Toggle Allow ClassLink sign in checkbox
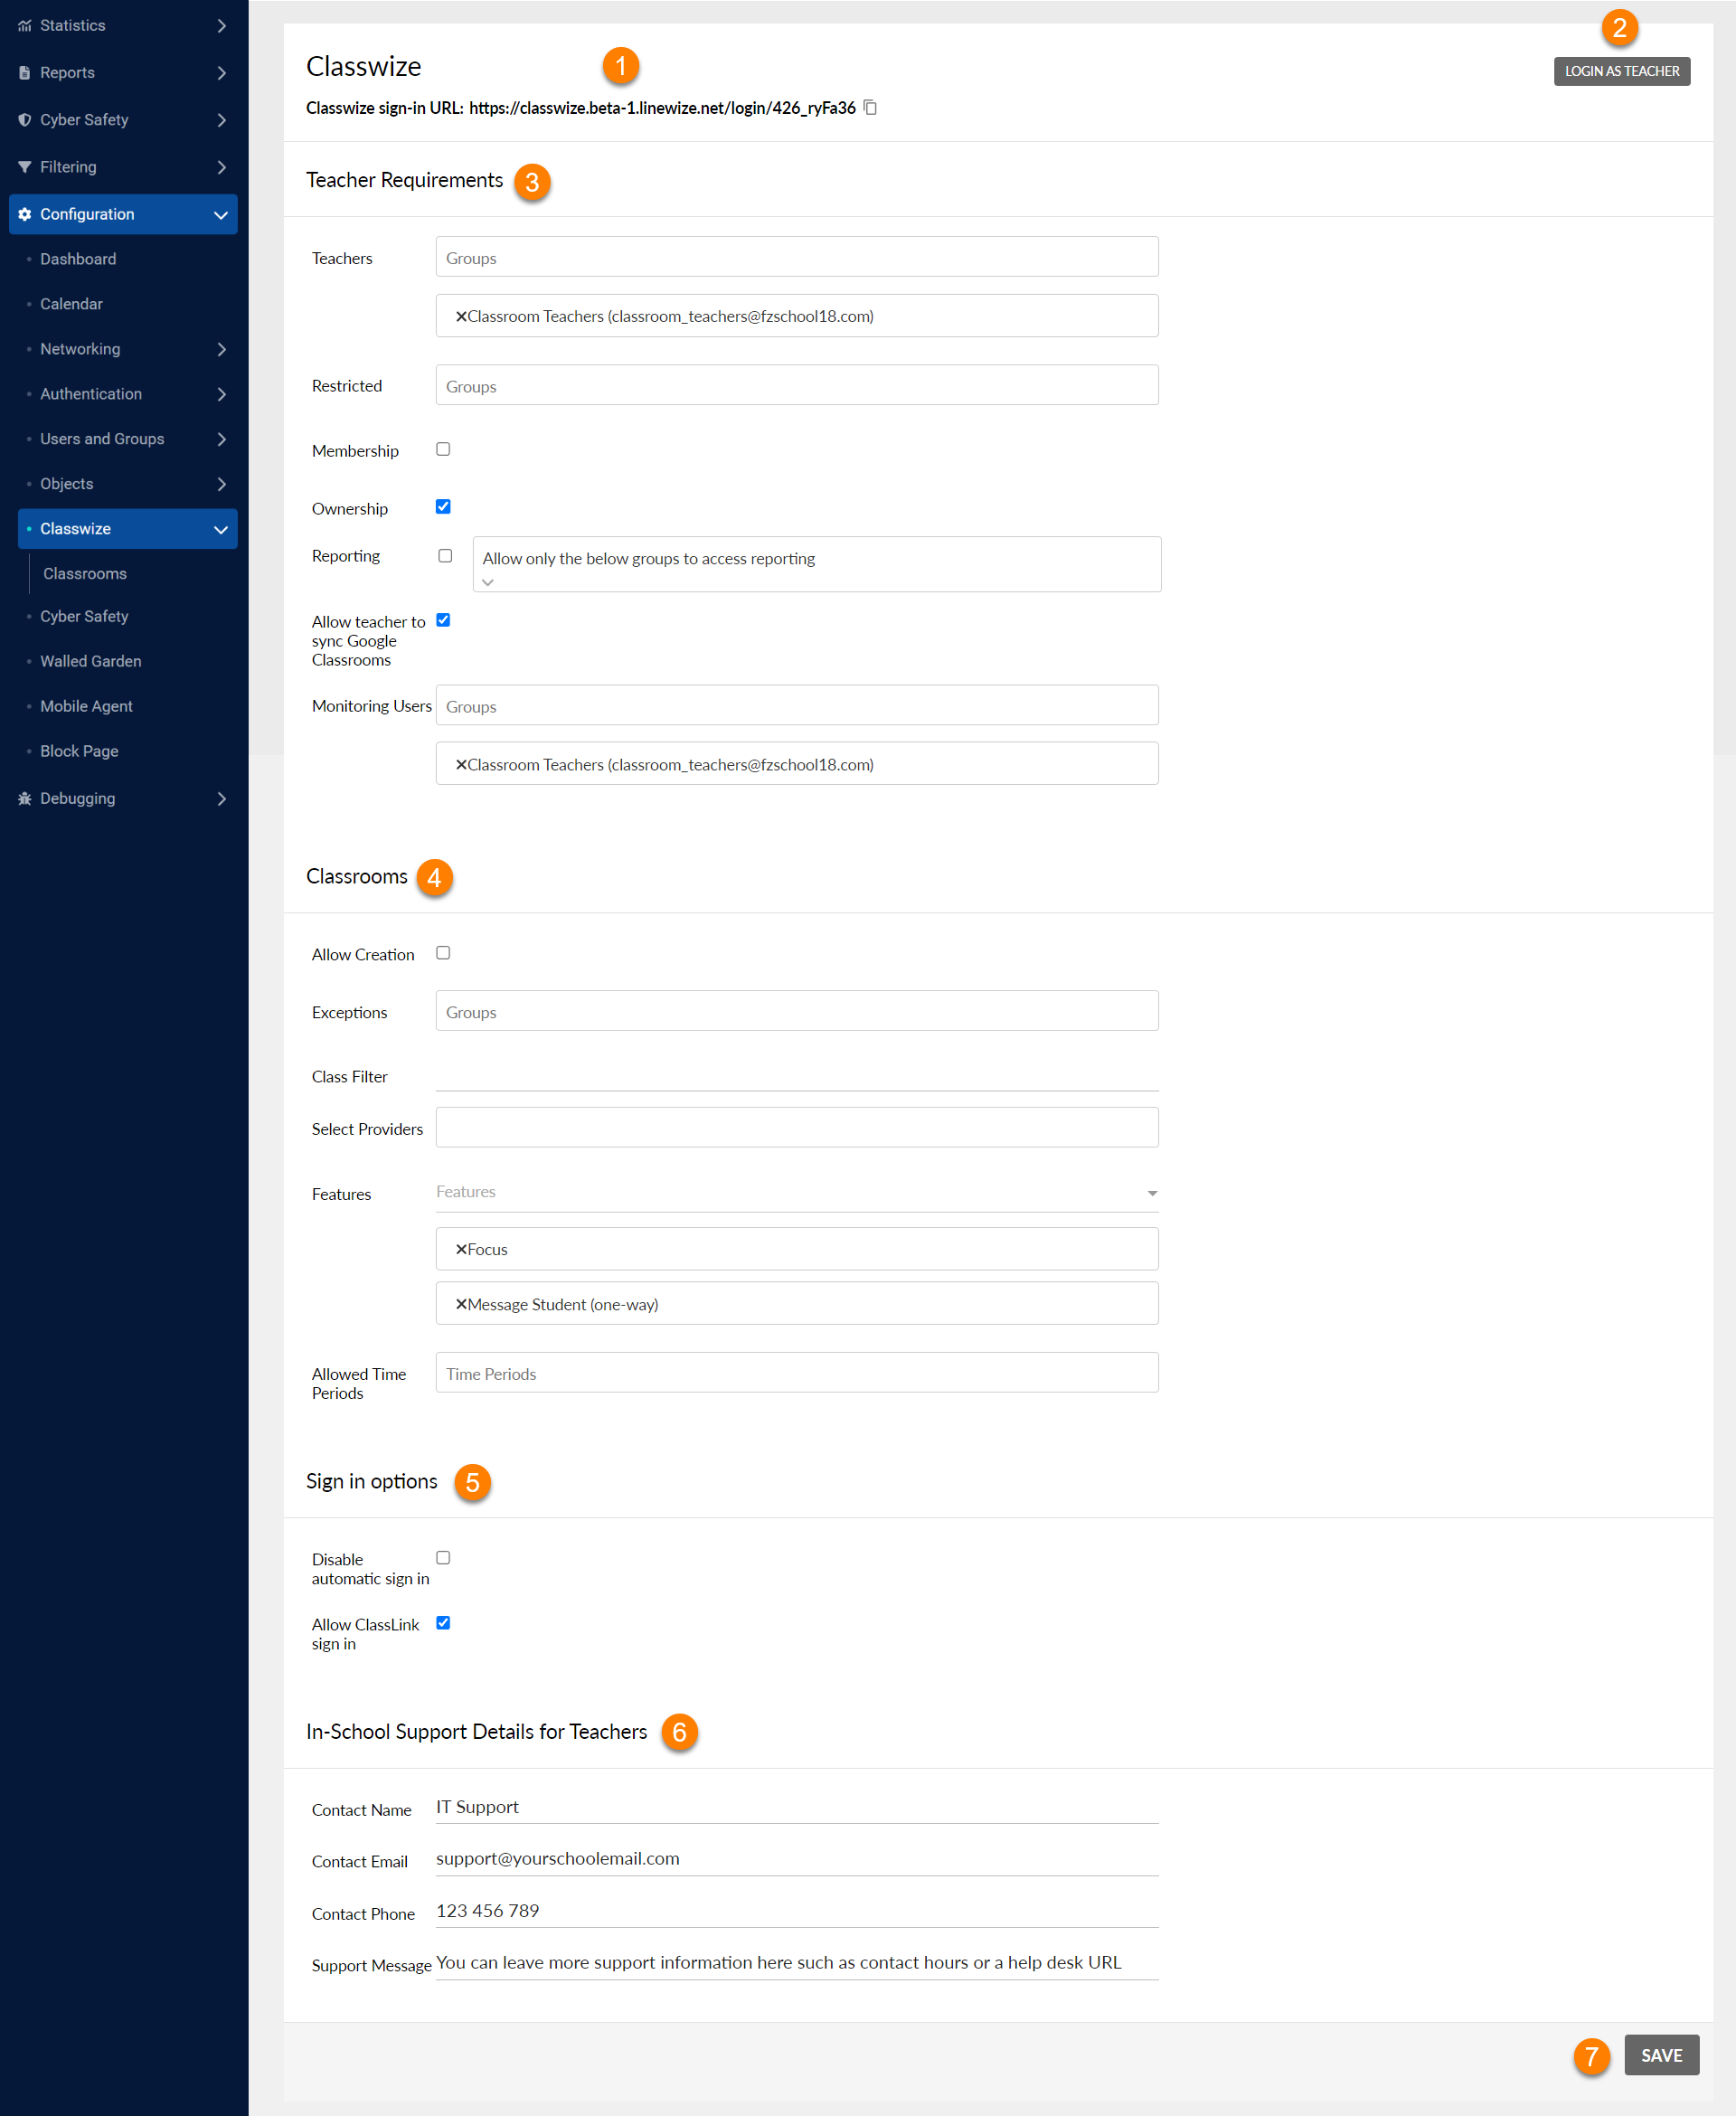1736x2116 pixels. click(x=443, y=1623)
